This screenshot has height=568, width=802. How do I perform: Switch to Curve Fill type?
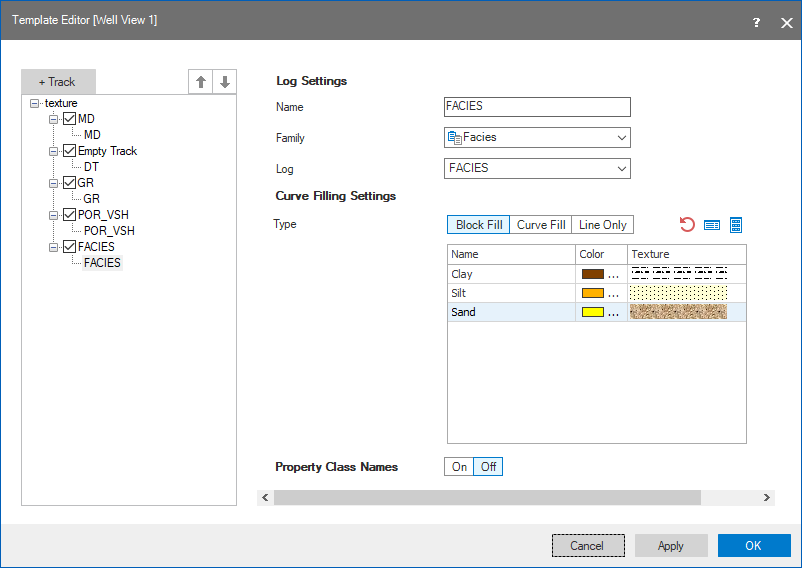pyautogui.click(x=541, y=225)
